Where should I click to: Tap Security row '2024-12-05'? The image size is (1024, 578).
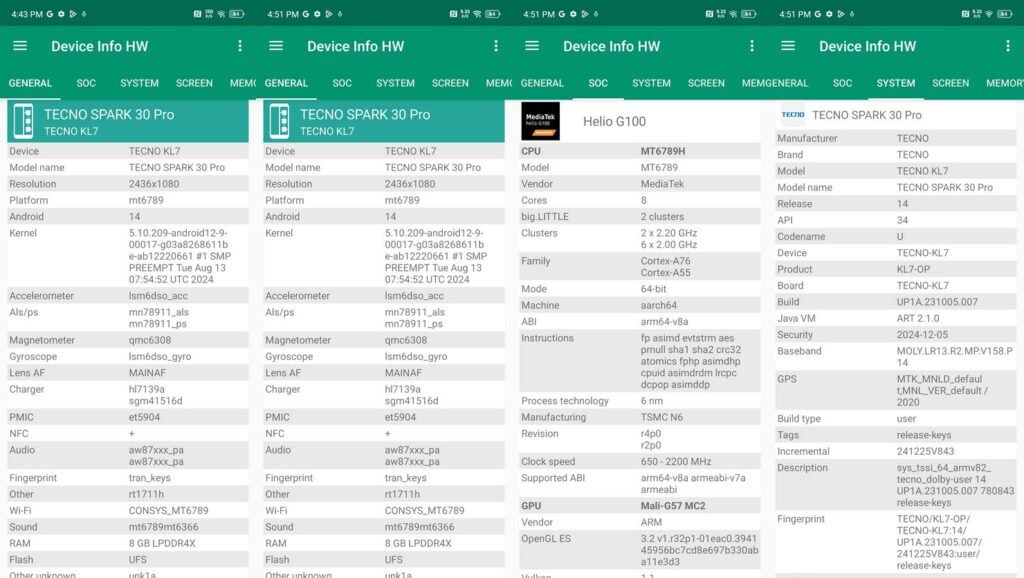click(x=896, y=334)
